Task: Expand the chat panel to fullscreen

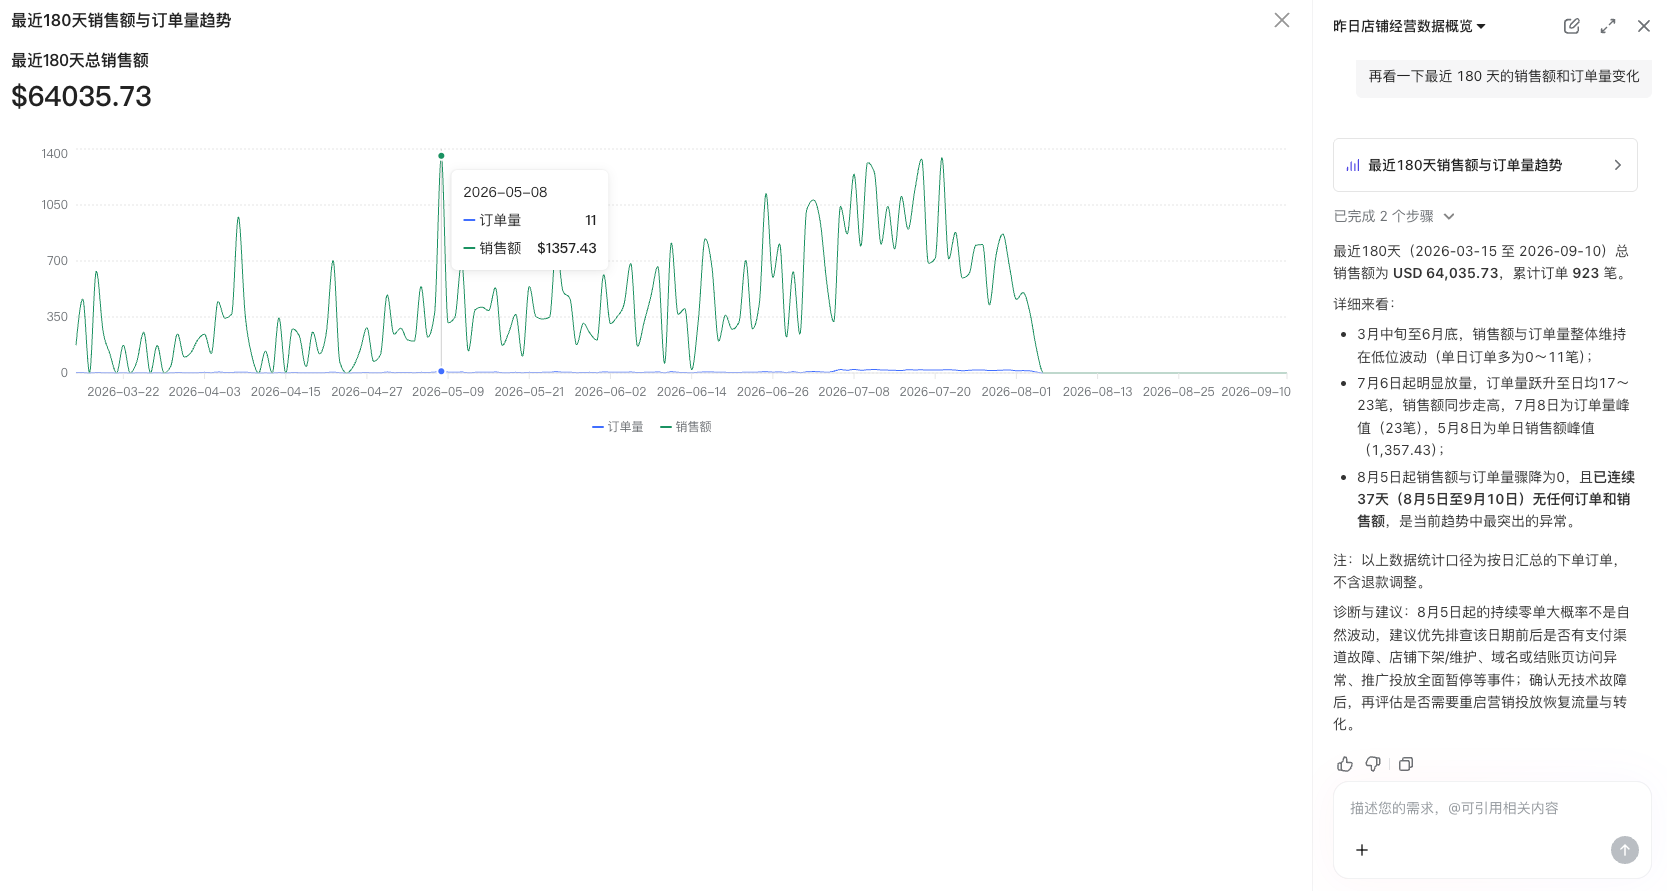Action: point(1607,26)
